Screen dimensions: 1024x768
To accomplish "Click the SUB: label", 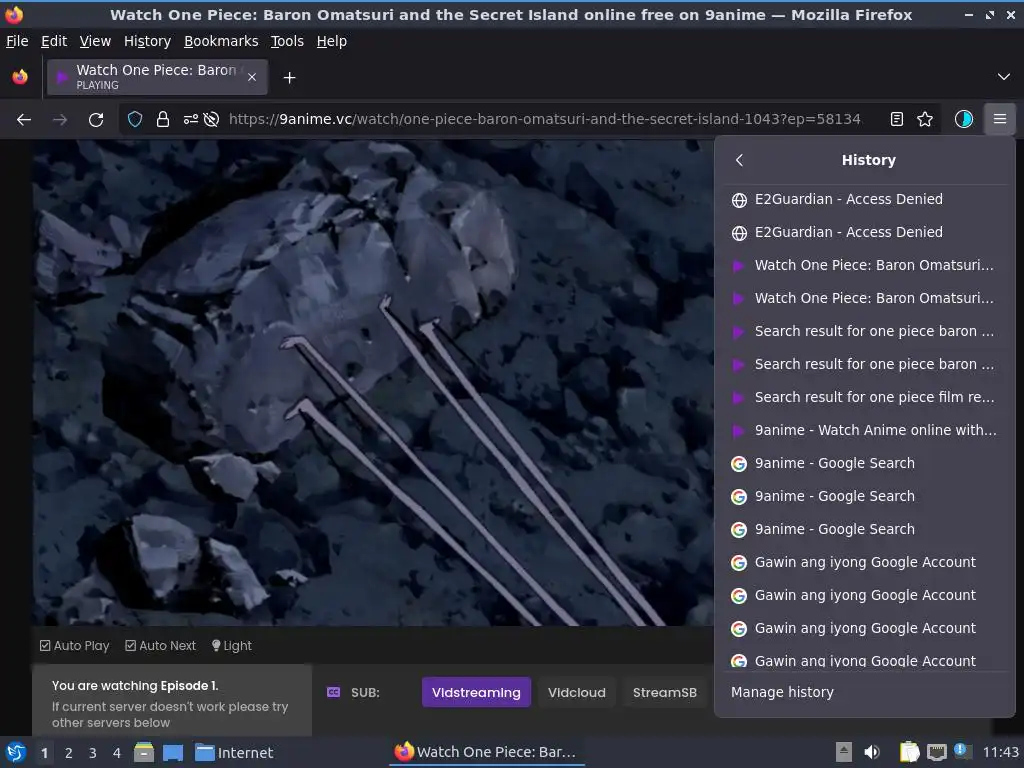I will pos(365,692).
